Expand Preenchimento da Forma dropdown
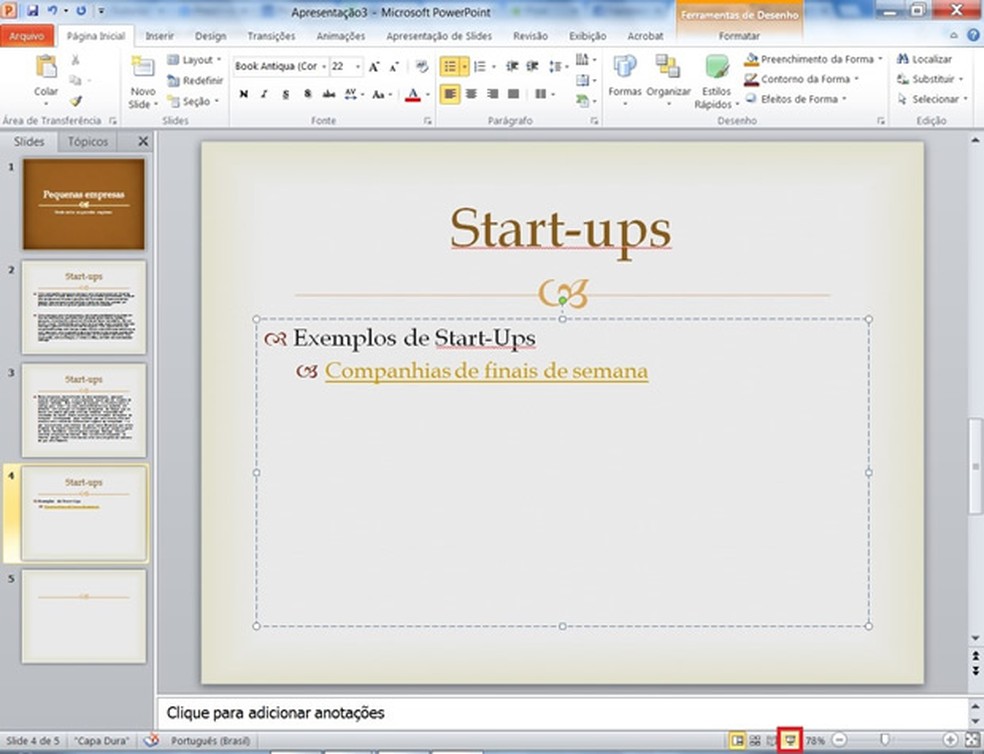 879,60
